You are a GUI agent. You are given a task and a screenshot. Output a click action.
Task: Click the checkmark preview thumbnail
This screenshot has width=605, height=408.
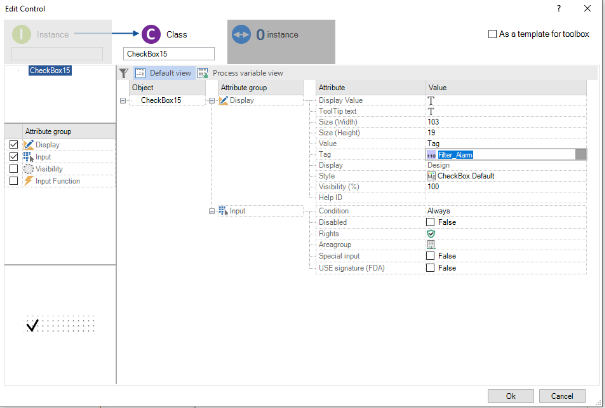pyautogui.click(x=32, y=325)
